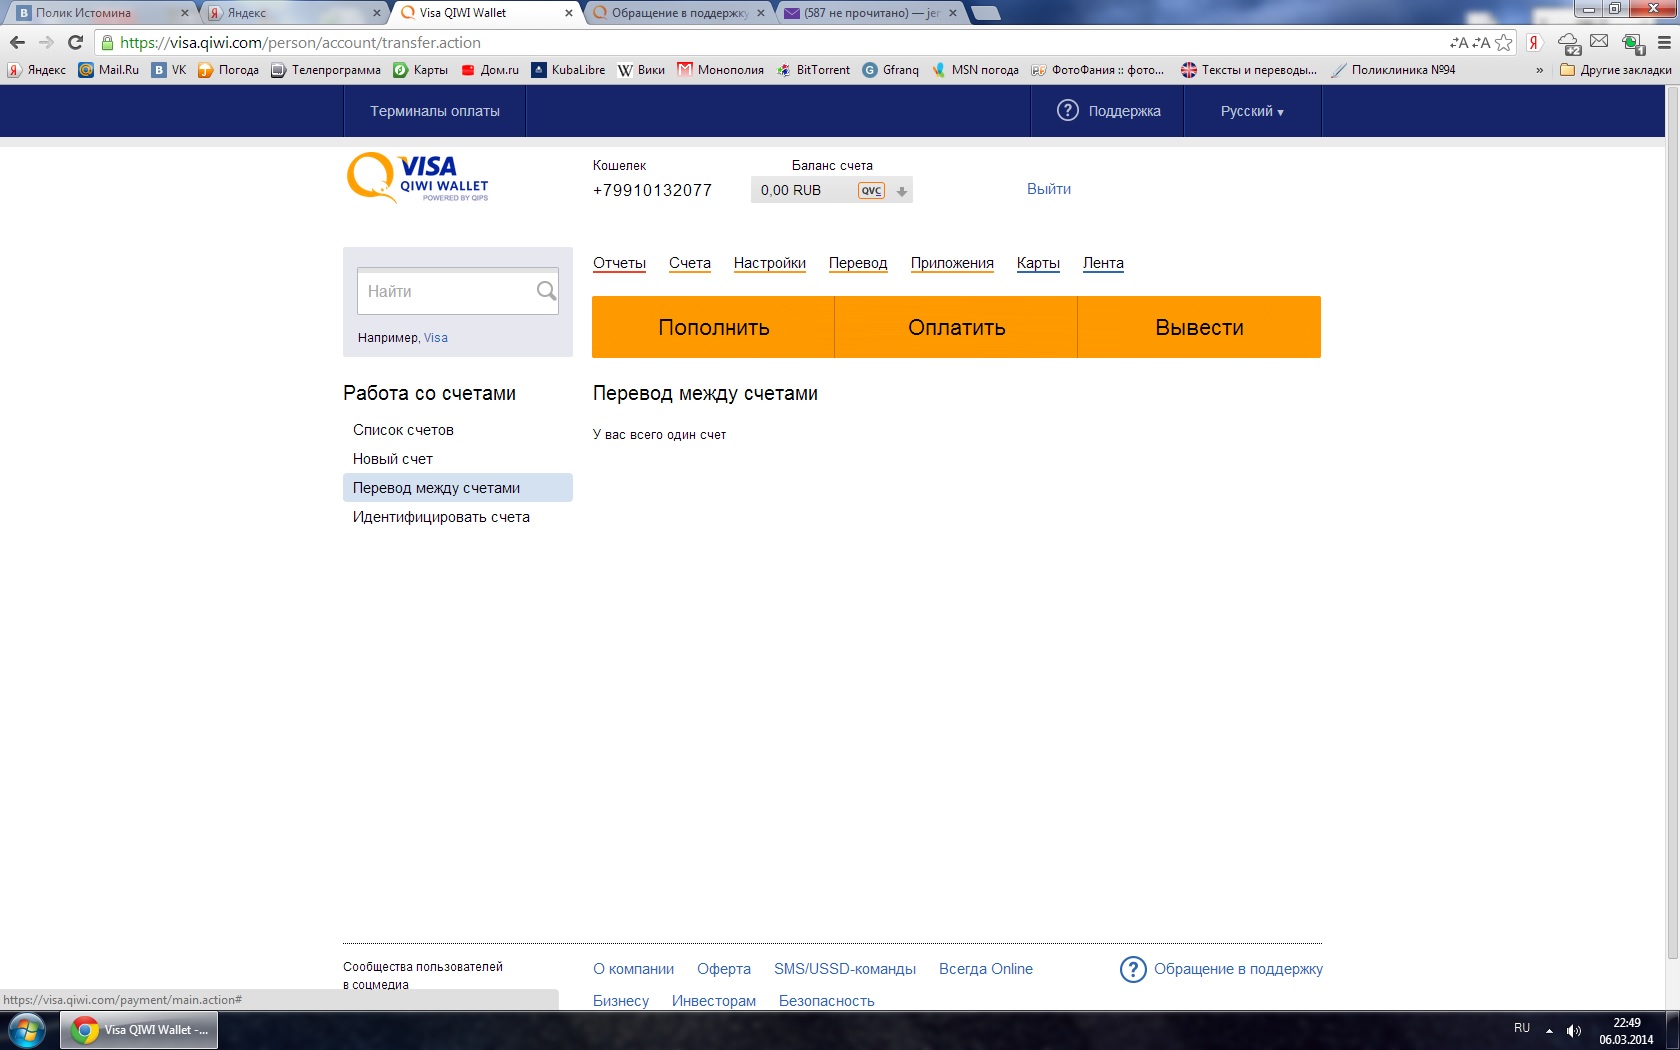
Task: Open the Телепрограмма bookmark
Action: [326, 70]
